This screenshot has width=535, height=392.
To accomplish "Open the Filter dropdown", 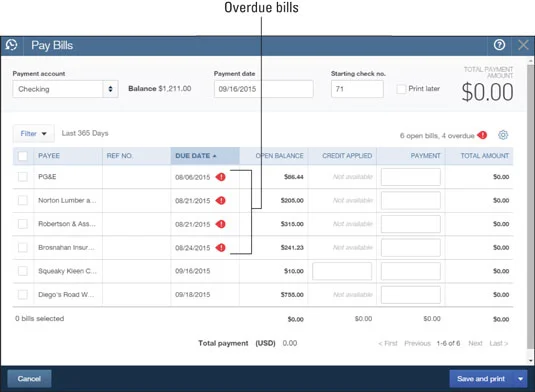I will (x=33, y=133).
